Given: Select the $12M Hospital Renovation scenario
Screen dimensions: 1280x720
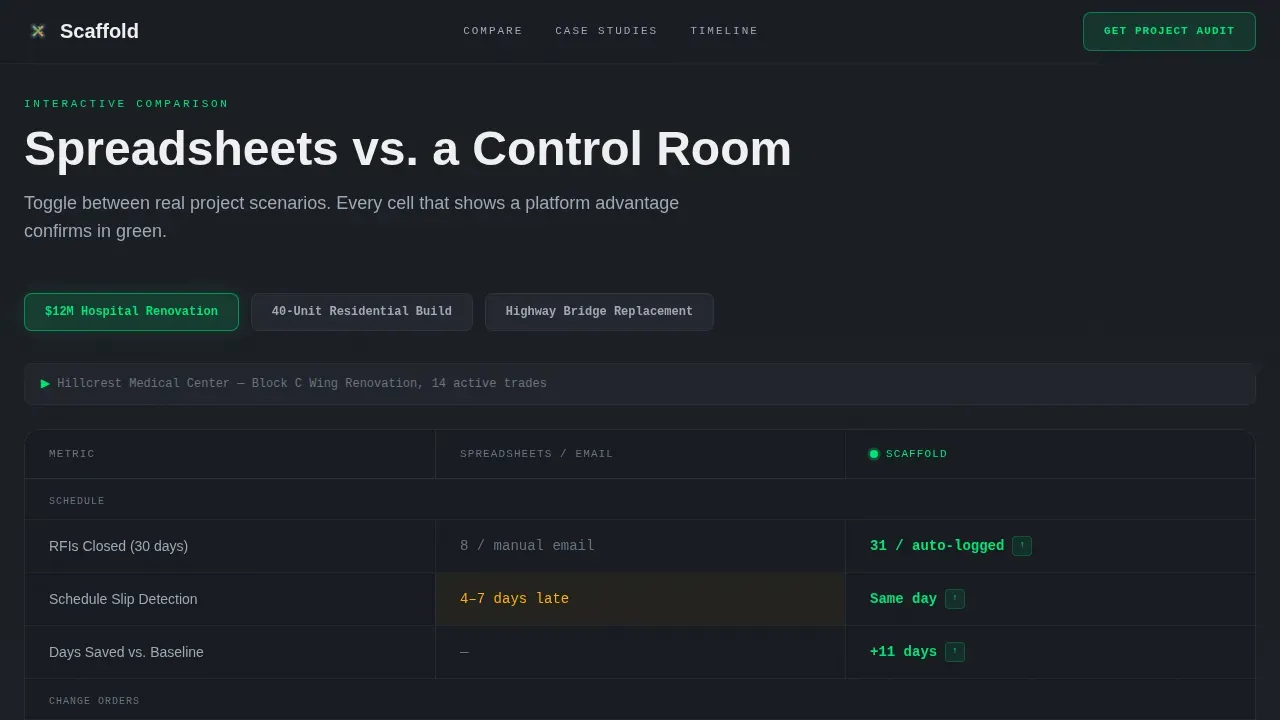Looking at the screenshot, I should pyautogui.click(x=131, y=312).
